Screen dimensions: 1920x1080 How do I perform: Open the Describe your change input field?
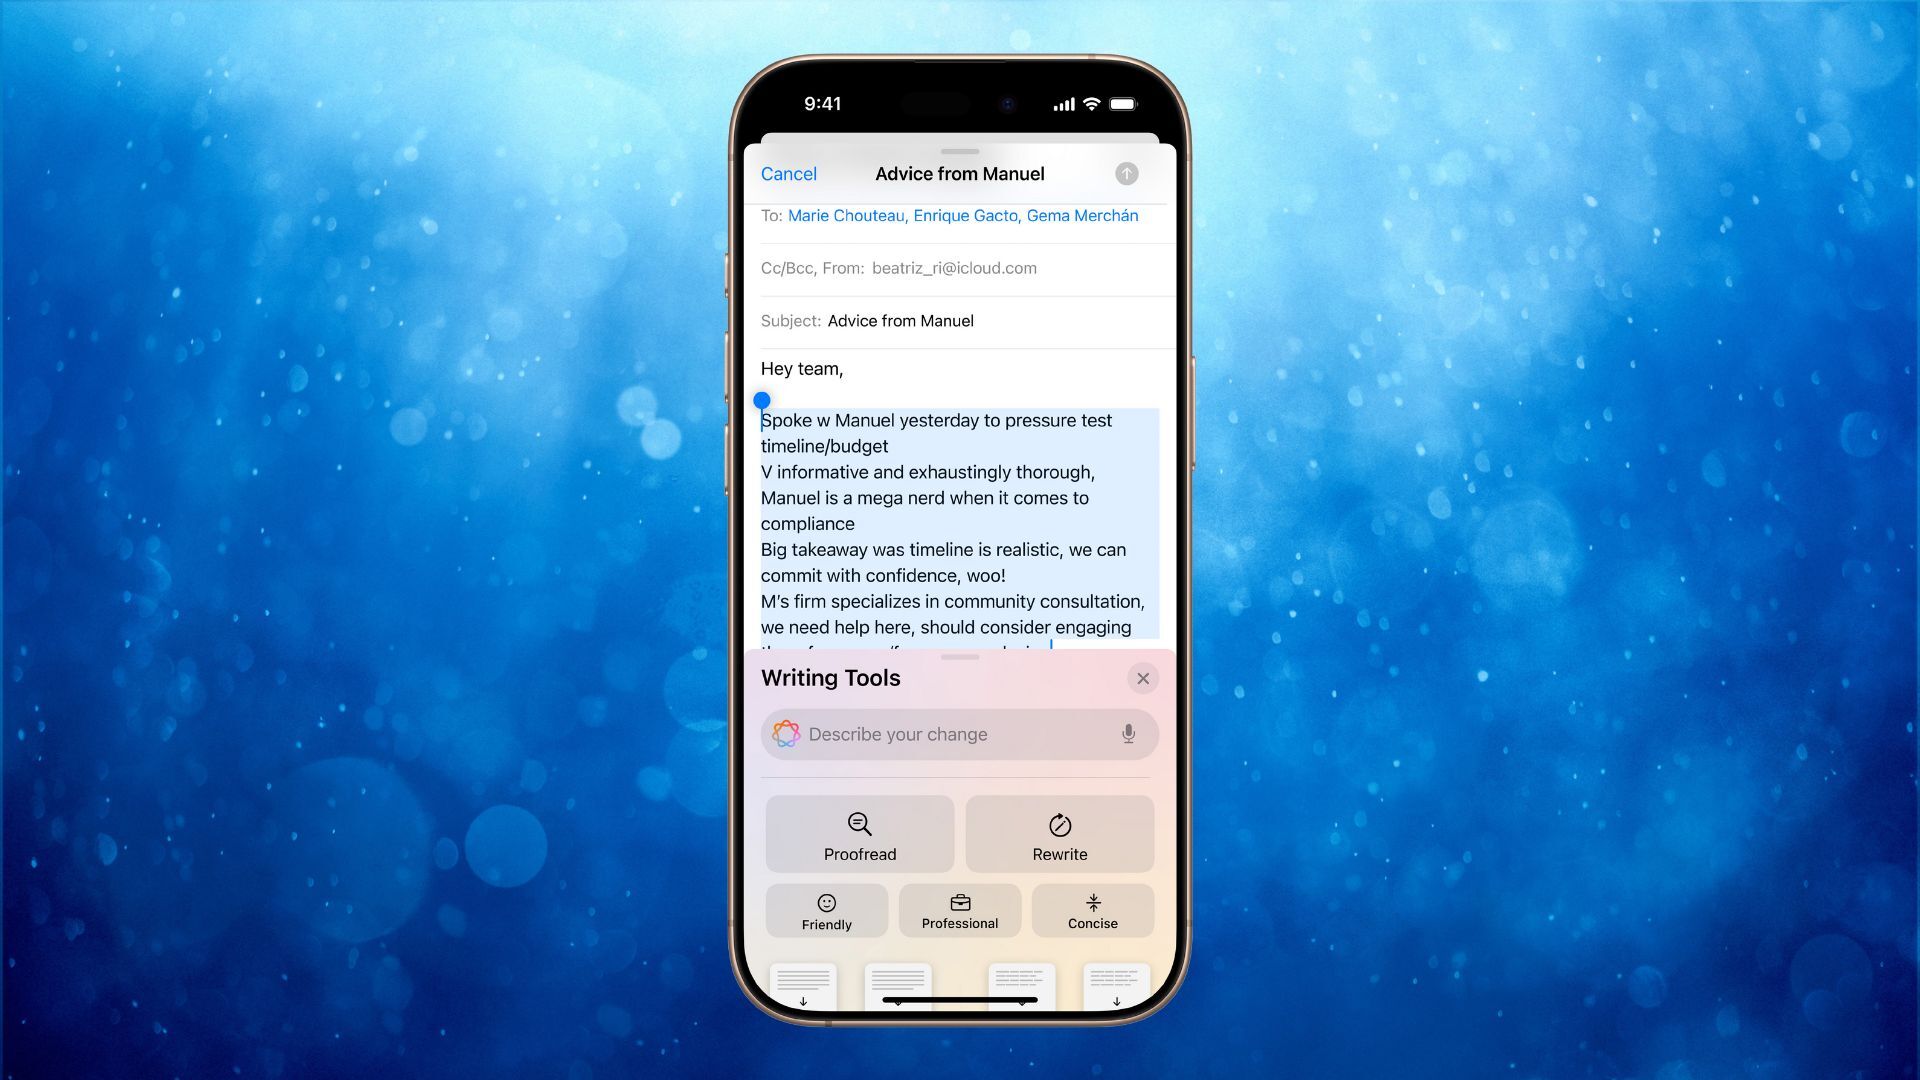pos(959,733)
